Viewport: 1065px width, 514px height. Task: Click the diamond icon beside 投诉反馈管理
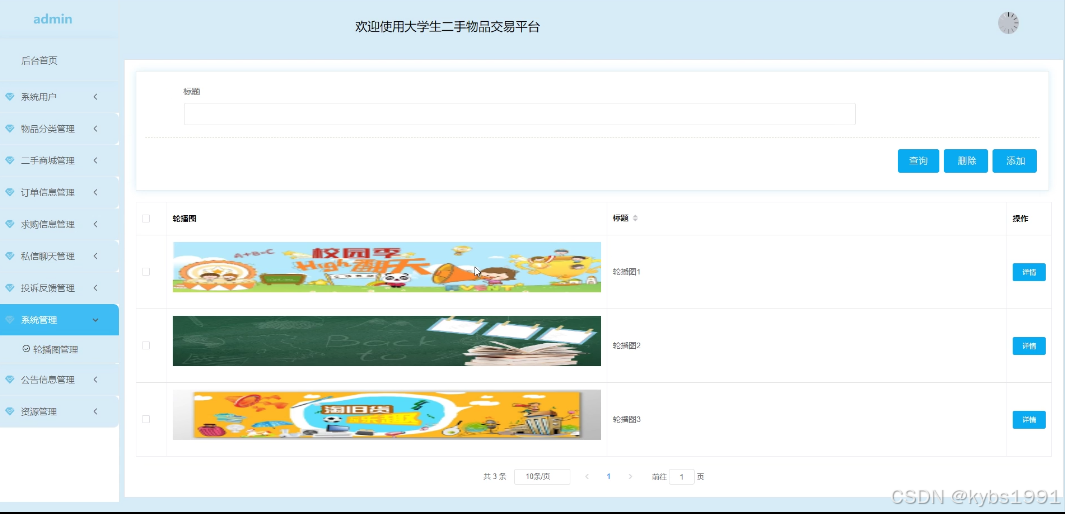(x=10, y=288)
